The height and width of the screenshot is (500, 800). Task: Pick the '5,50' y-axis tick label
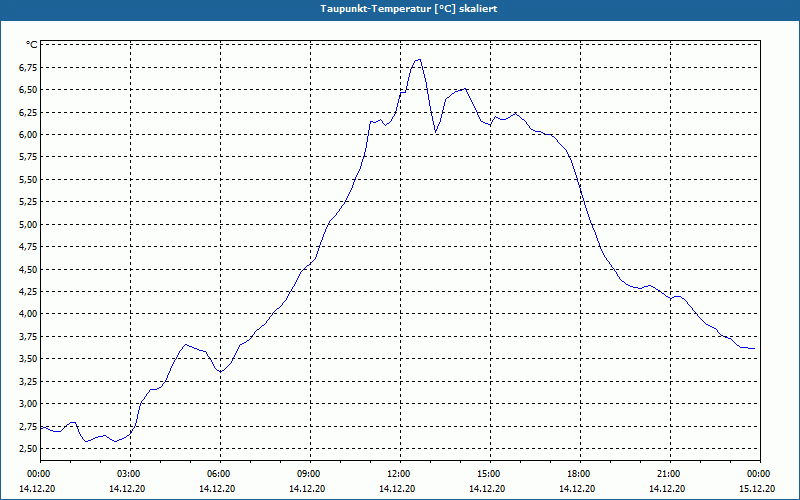pos(29,180)
